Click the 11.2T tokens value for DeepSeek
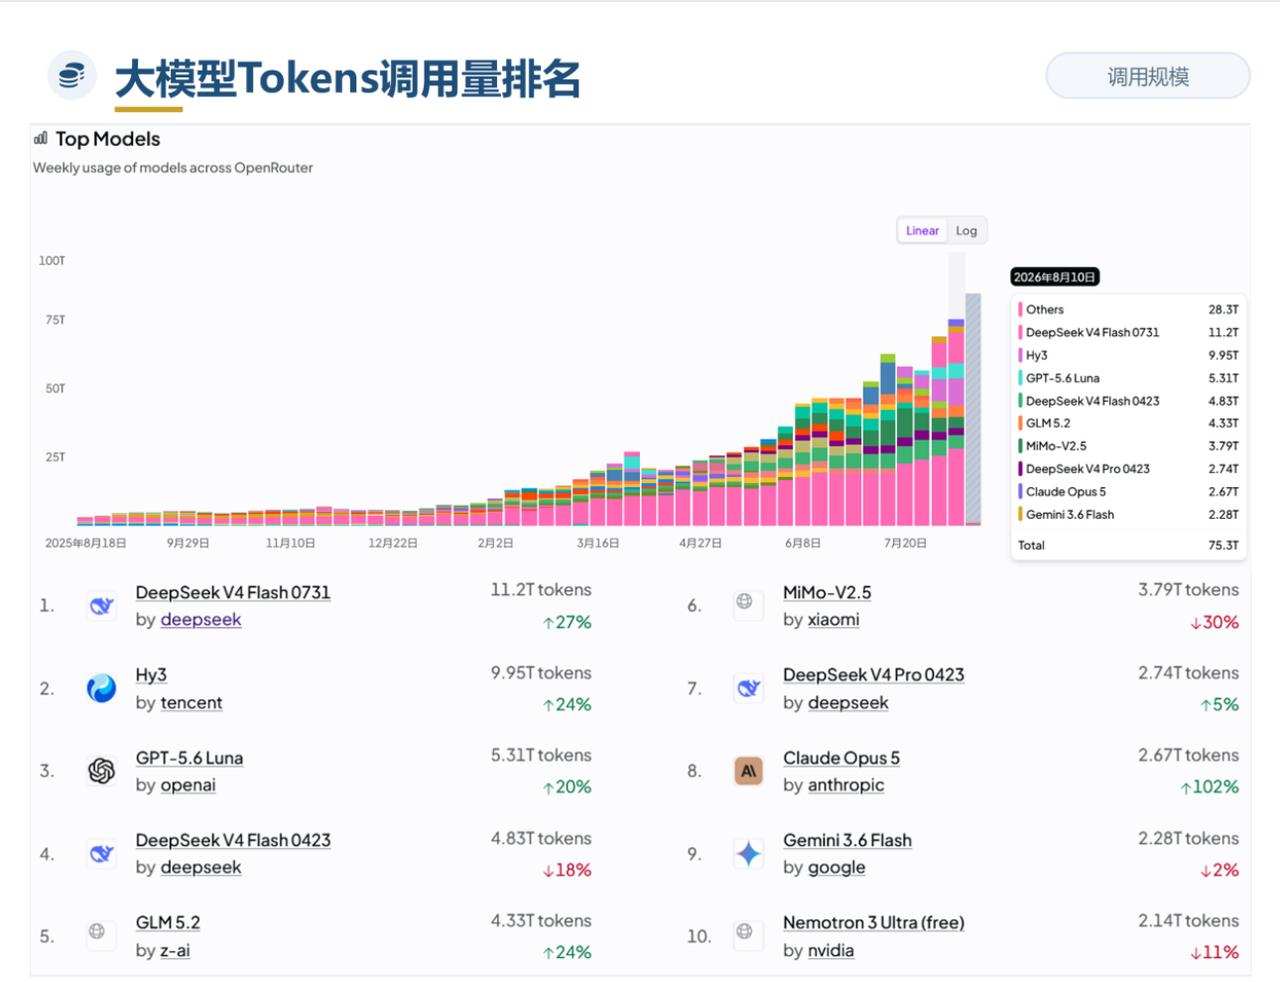The height and width of the screenshot is (982, 1280). coord(541,590)
